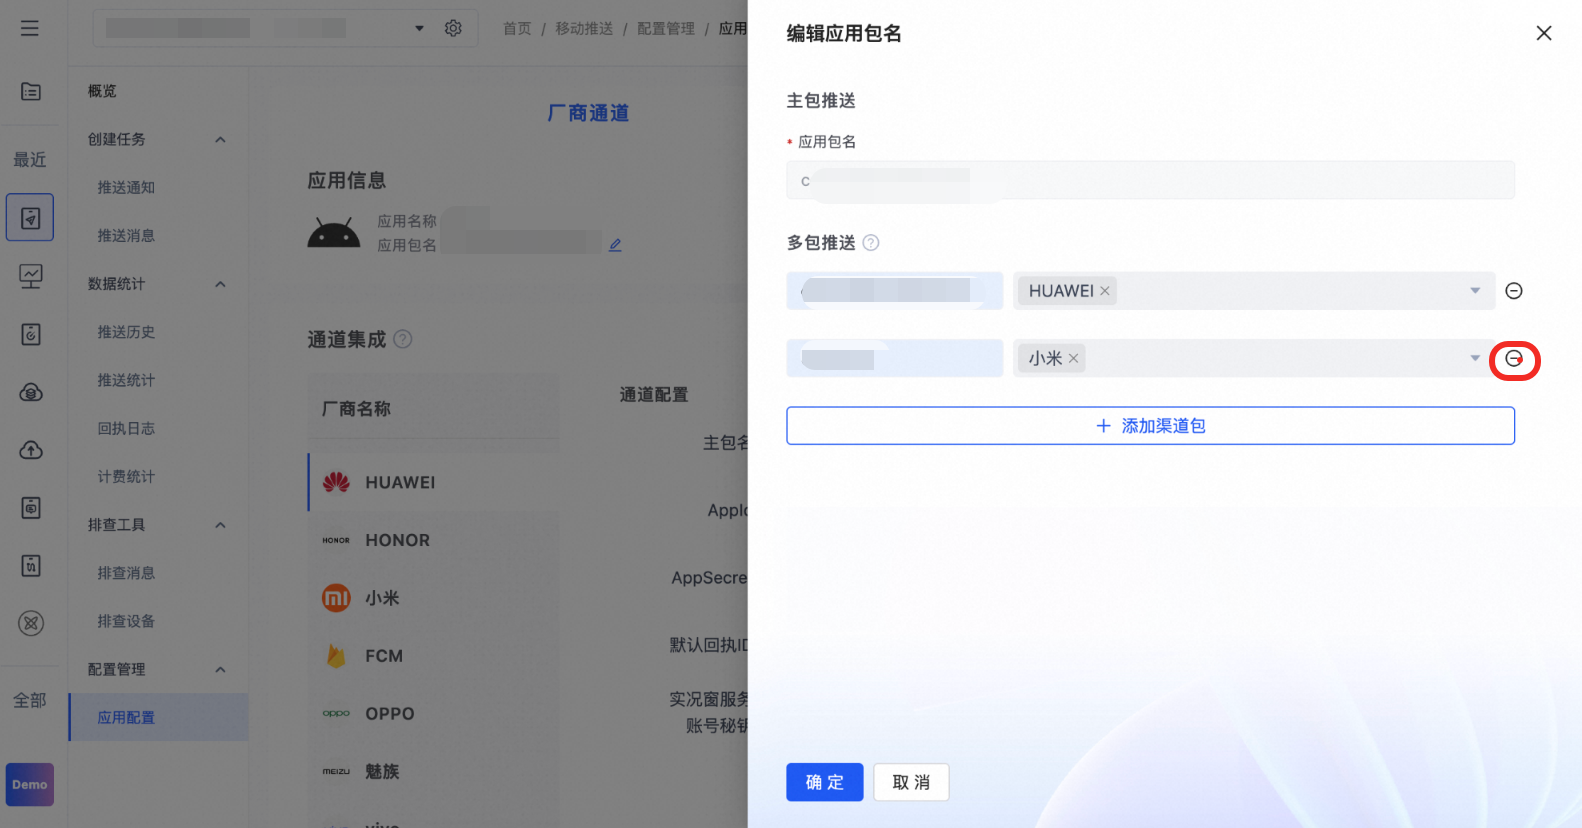Click the cloud disk sidebar icon
The image size is (1582, 828).
click(31, 392)
